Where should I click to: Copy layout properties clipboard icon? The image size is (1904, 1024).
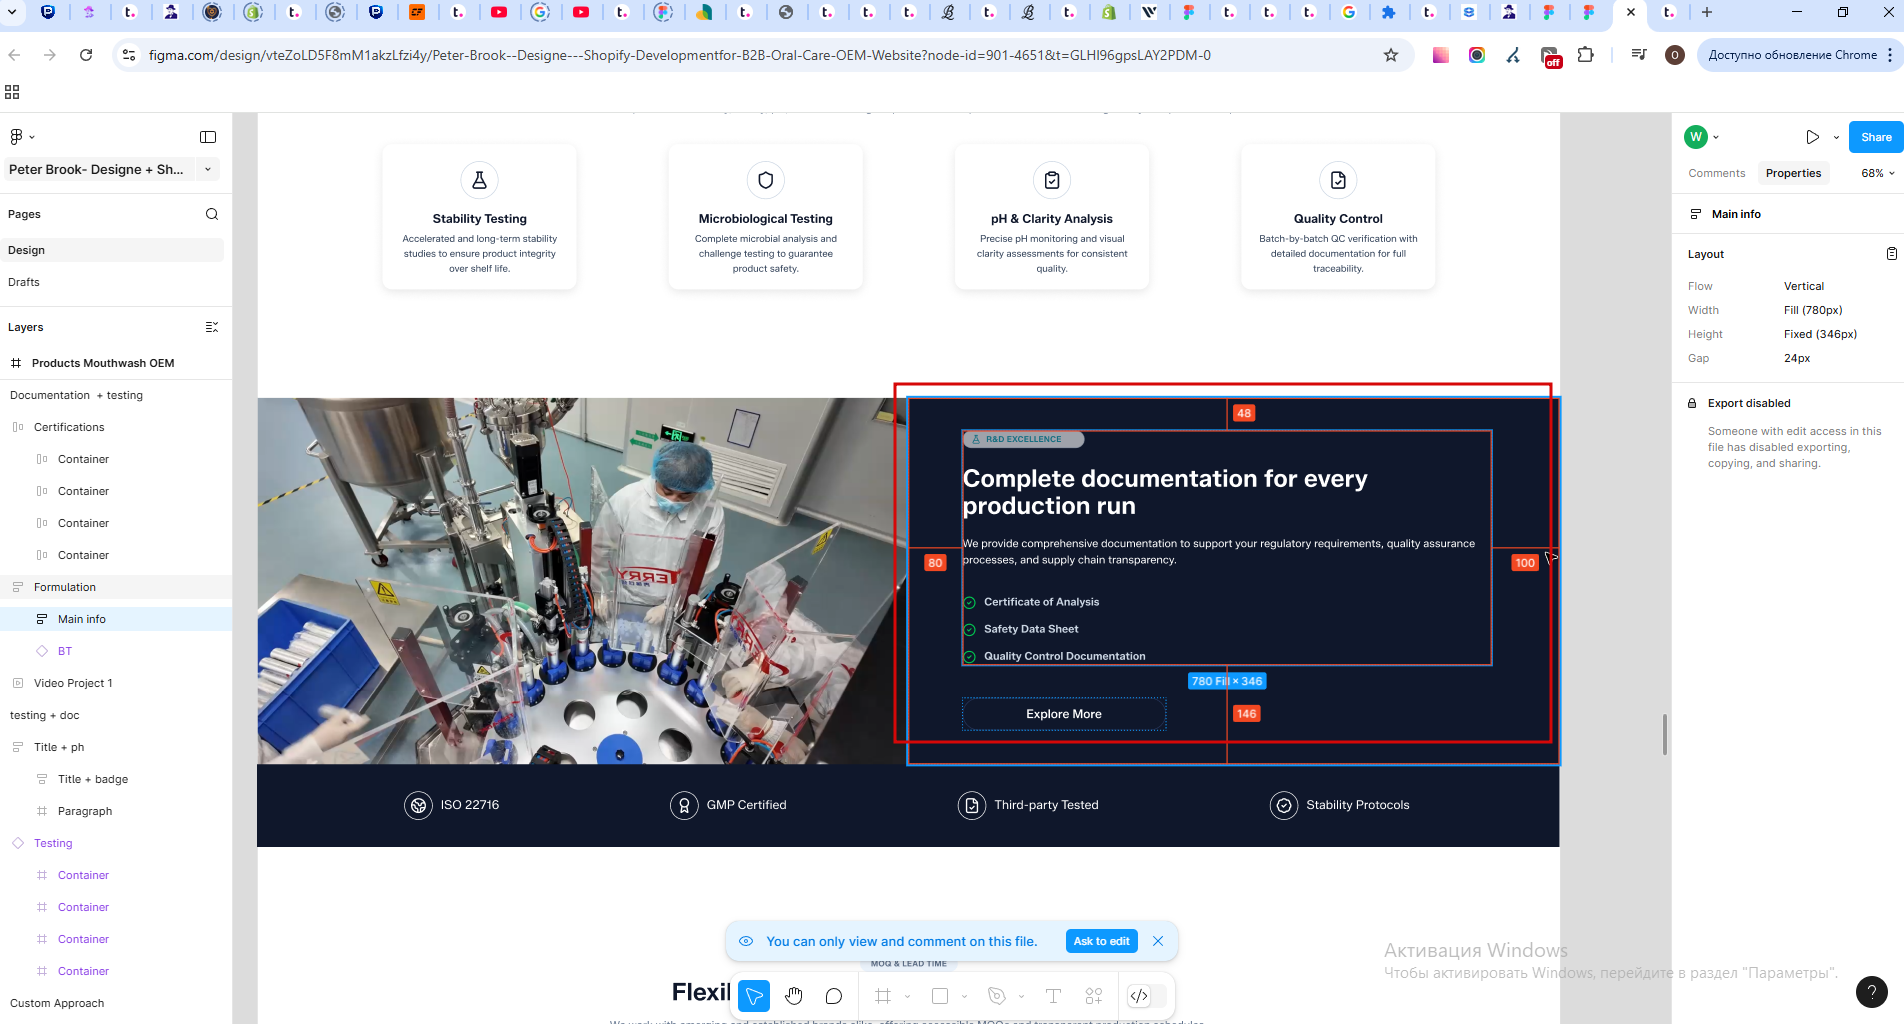1891,254
